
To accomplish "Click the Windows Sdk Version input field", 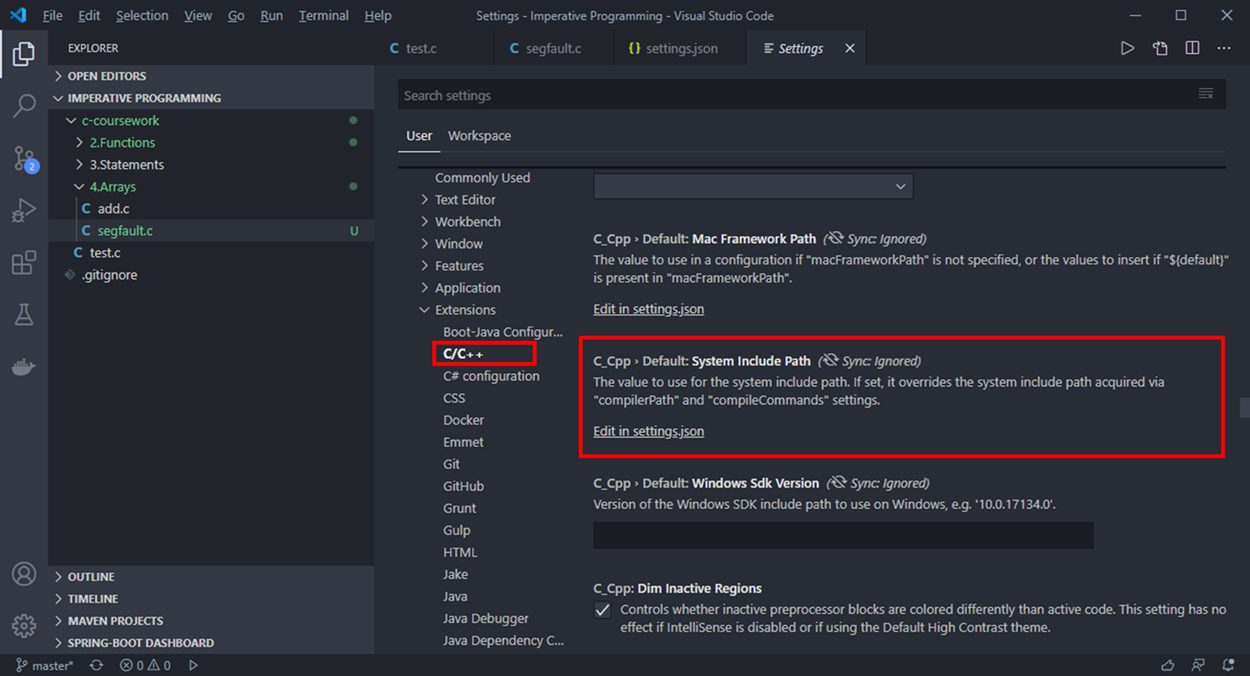I will tap(843, 535).
